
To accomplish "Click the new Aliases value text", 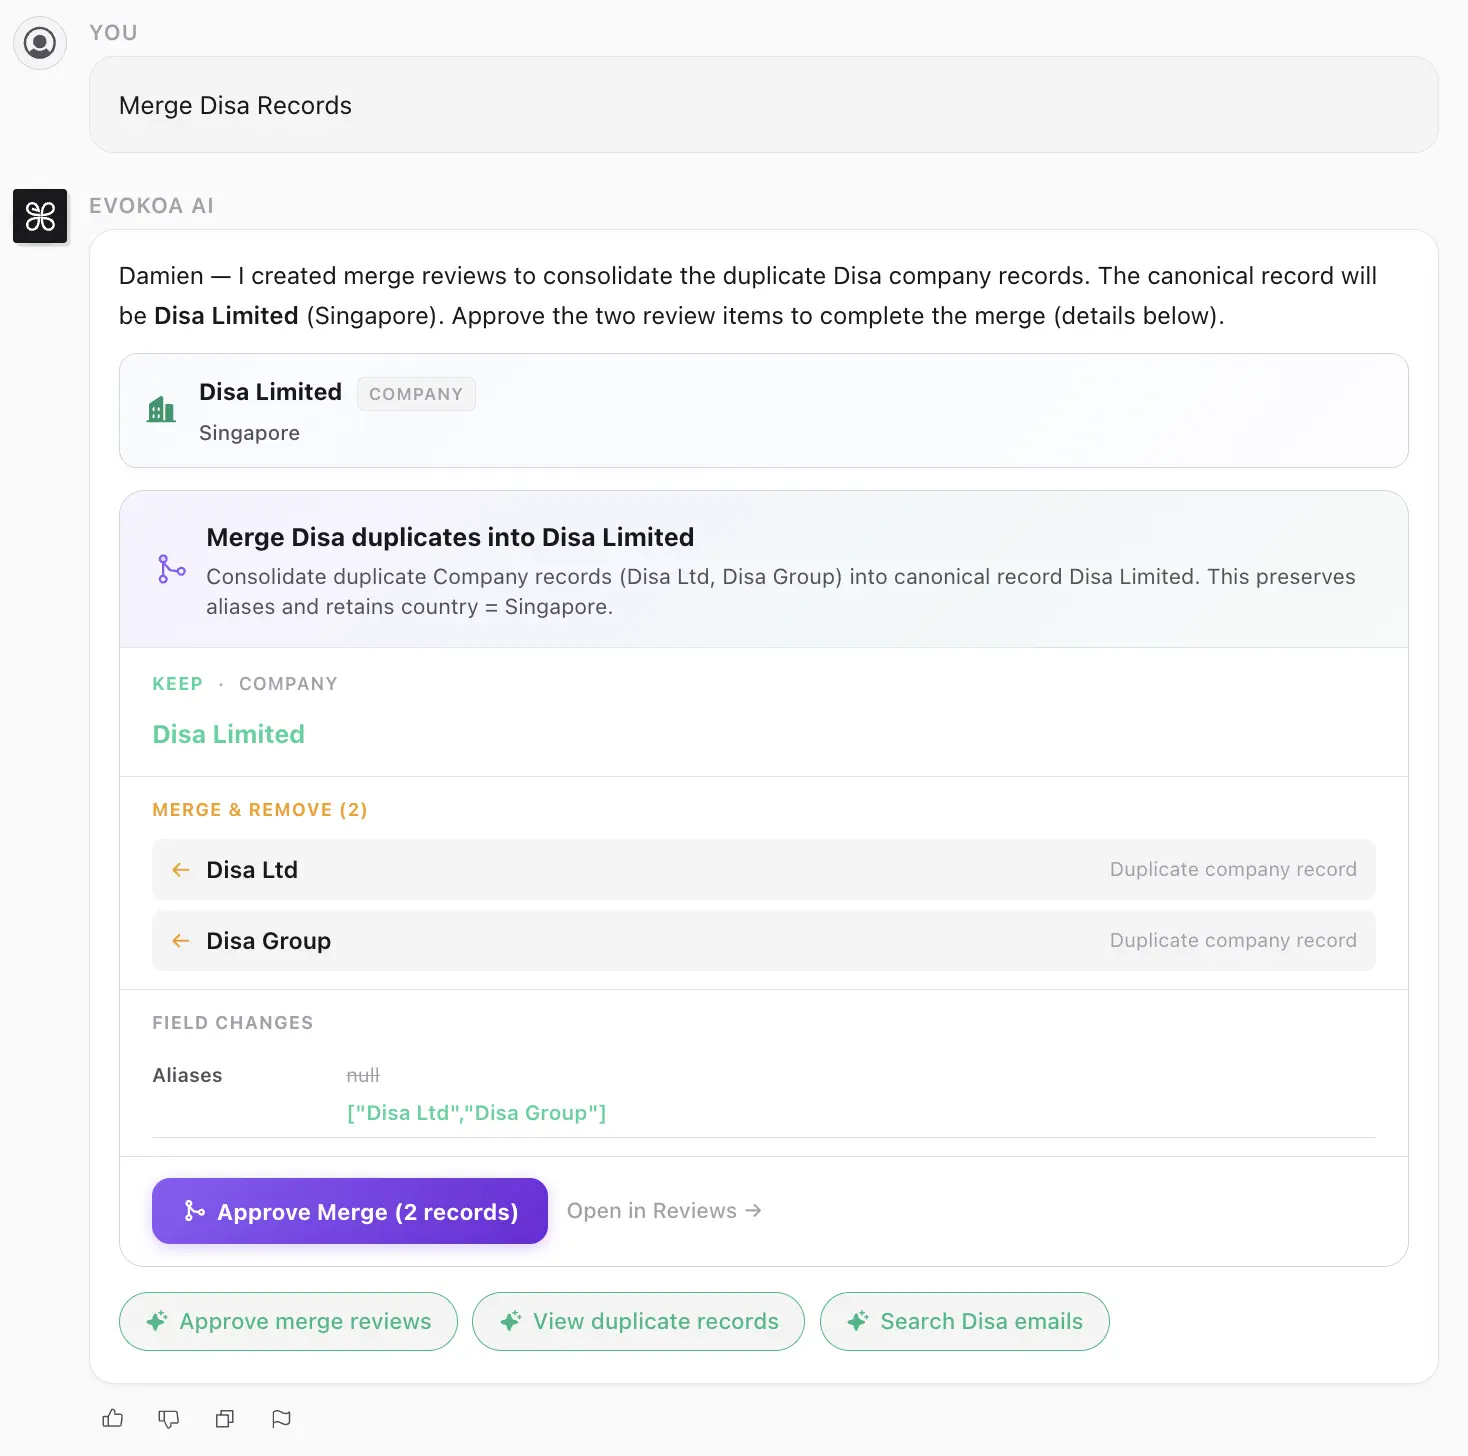I will (x=476, y=1113).
